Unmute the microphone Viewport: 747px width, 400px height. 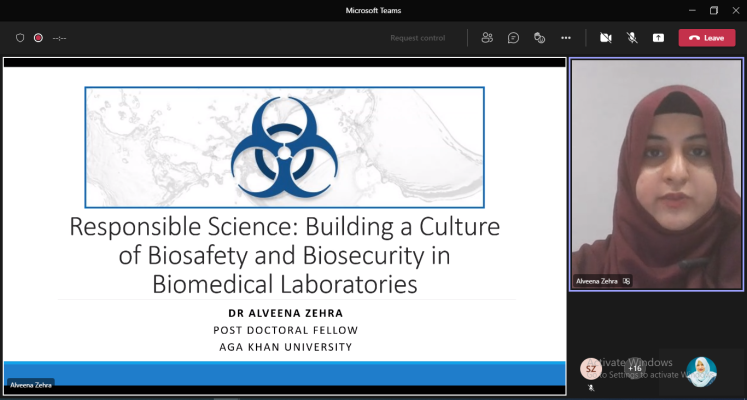pyautogui.click(x=632, y=38)
